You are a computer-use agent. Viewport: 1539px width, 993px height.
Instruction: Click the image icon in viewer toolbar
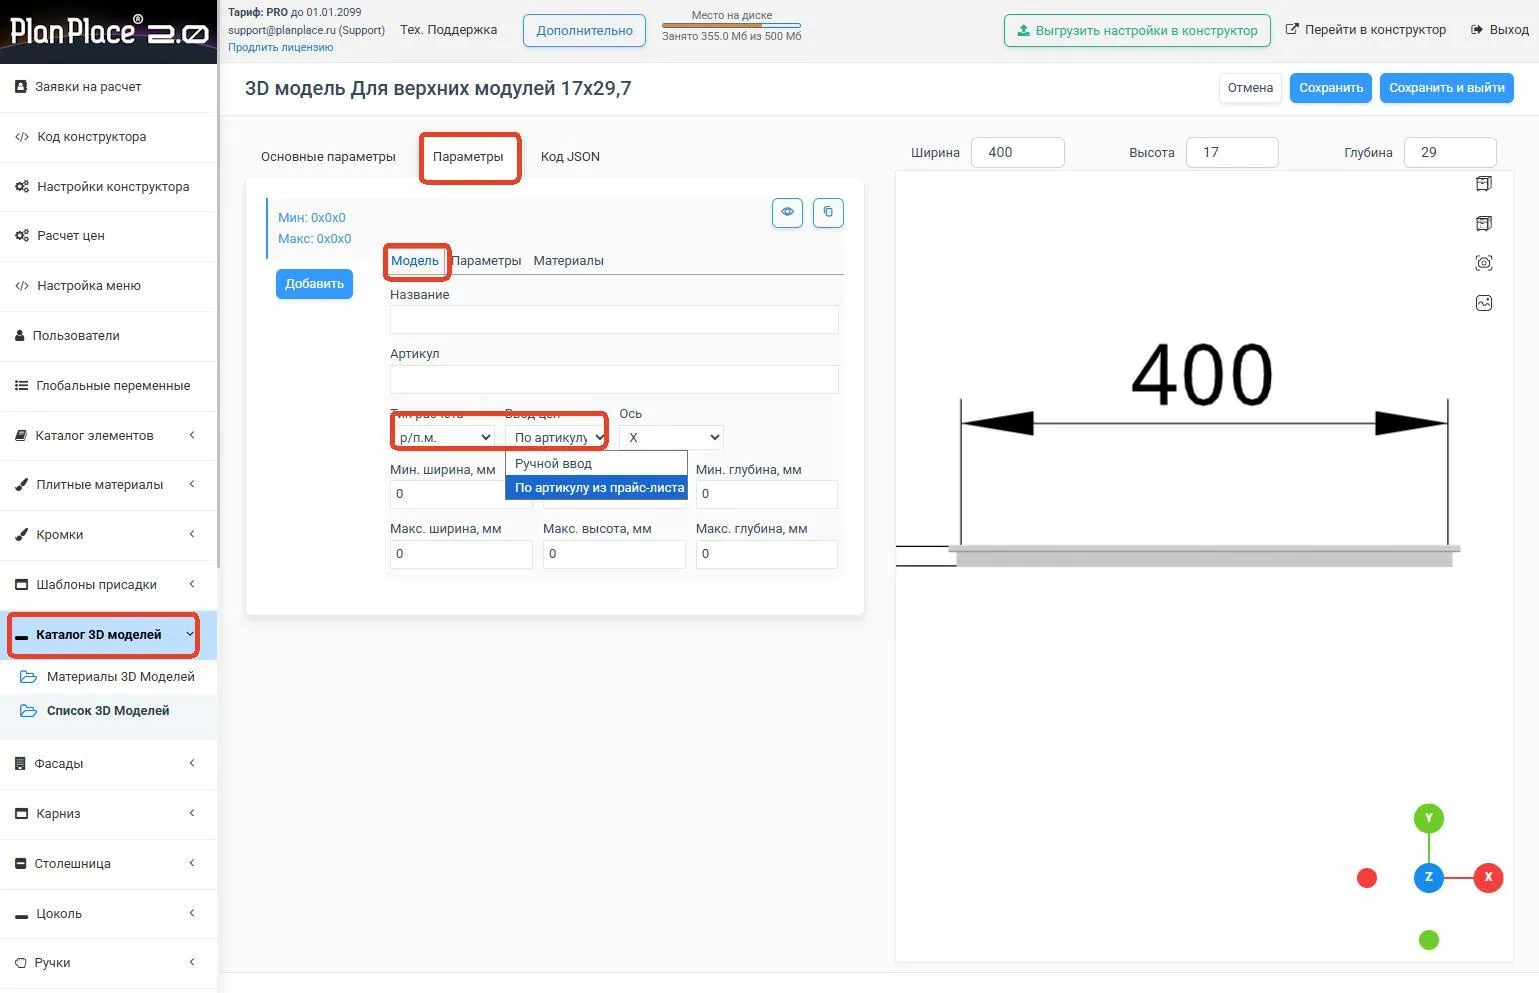(x=1484, y=303)
